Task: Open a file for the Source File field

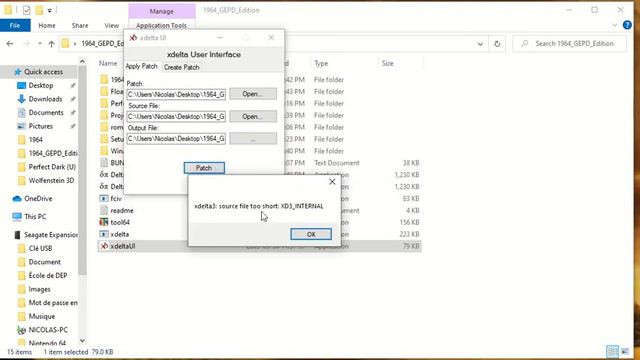Action: 253,116
